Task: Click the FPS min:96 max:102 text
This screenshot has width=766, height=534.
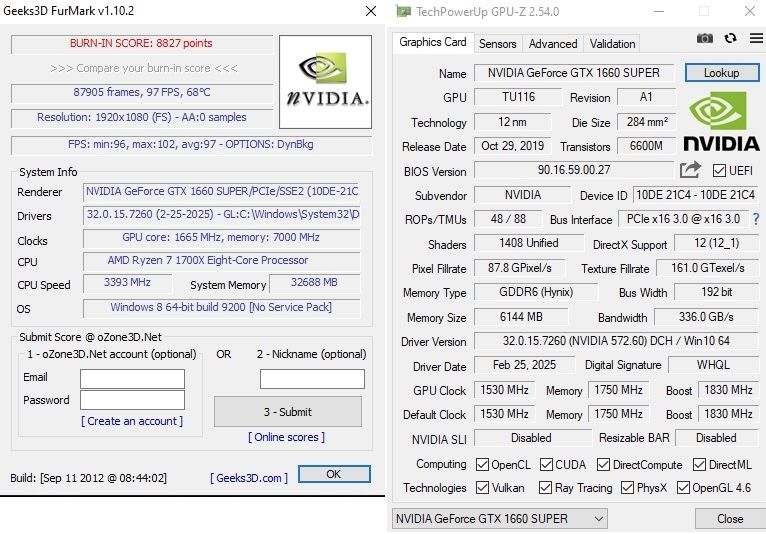Action: [191, 145]
